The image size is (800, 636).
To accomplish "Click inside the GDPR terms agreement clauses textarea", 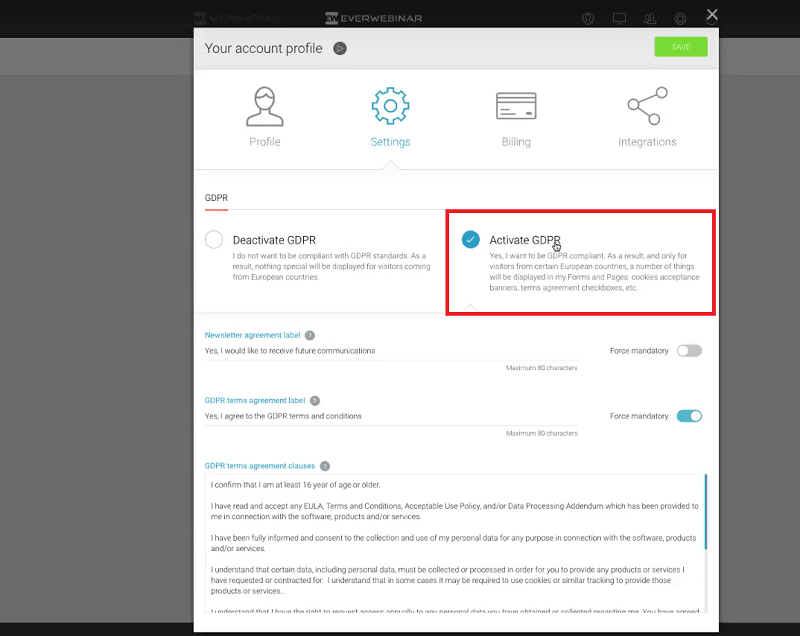I will (454, 543).
